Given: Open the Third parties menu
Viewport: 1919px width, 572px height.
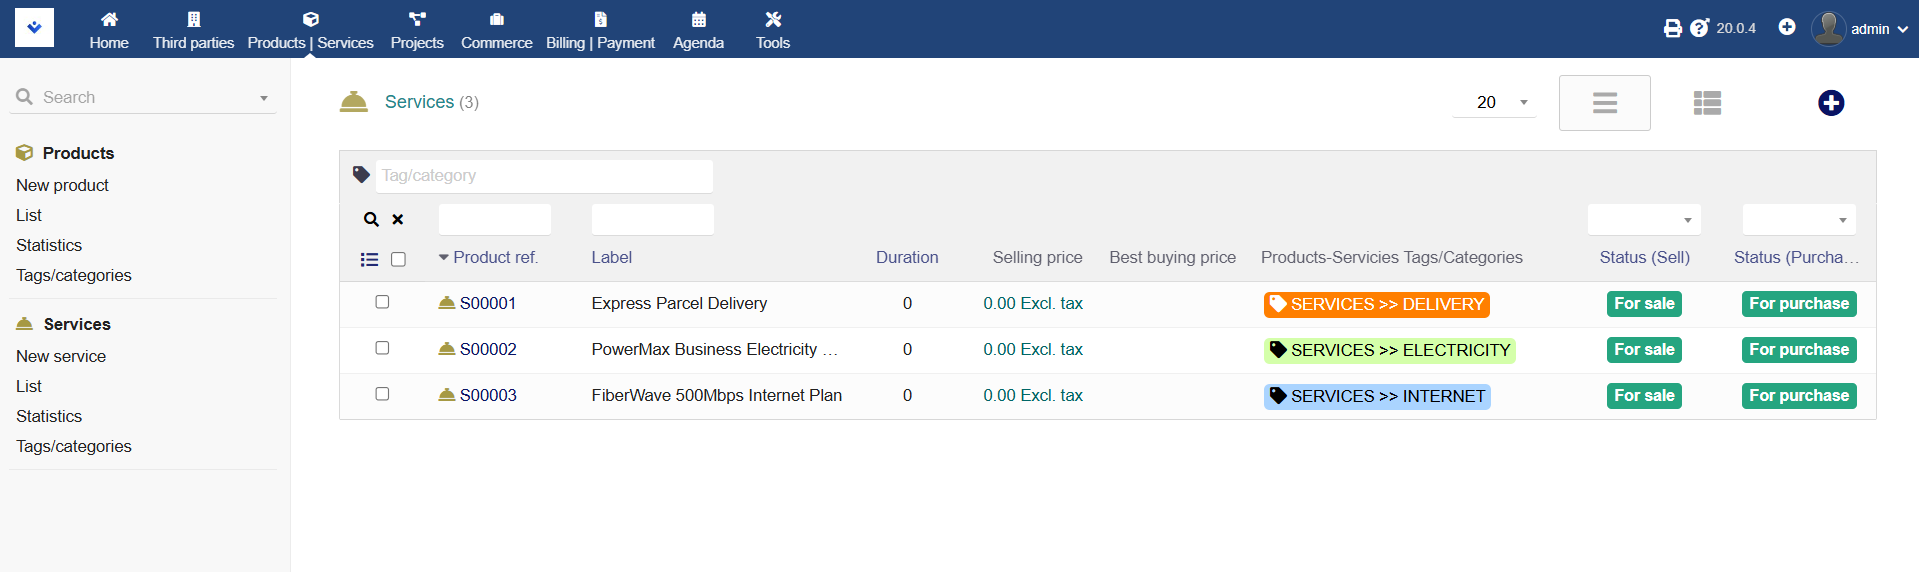Looking at the screenshot, I should pos(193,30).
